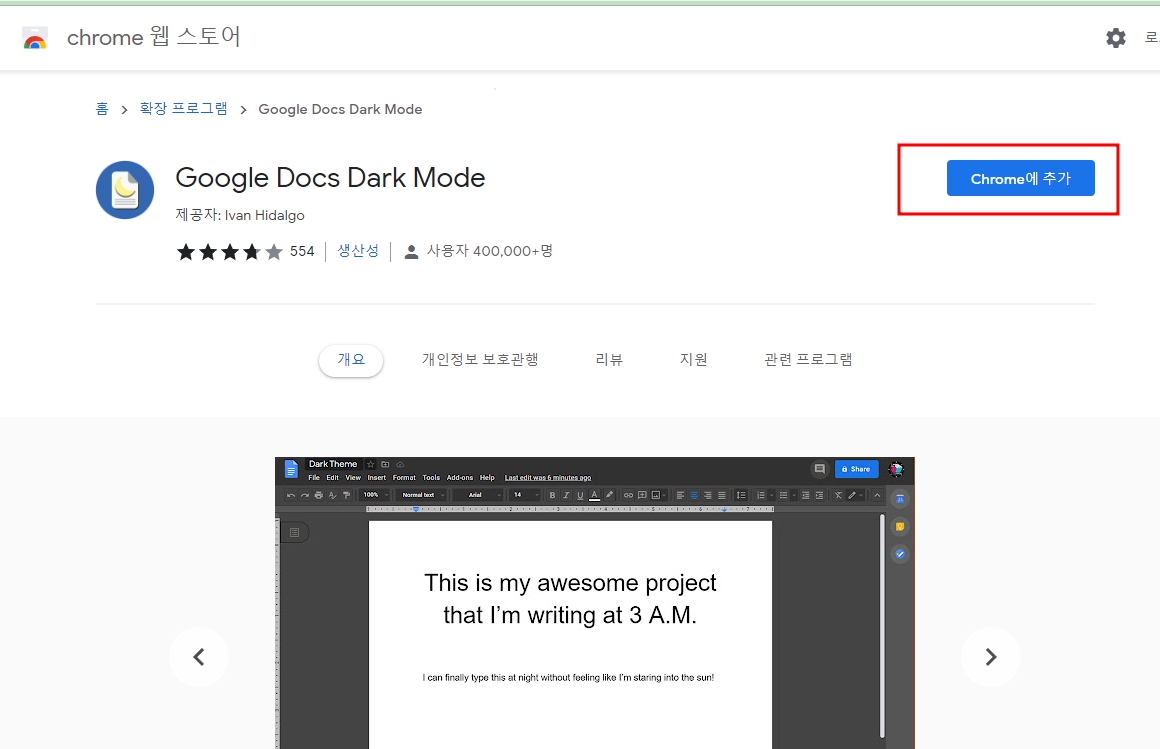
Task: Click Google Docs Dark Mode breadcrumb text
Action: (340, 110)
